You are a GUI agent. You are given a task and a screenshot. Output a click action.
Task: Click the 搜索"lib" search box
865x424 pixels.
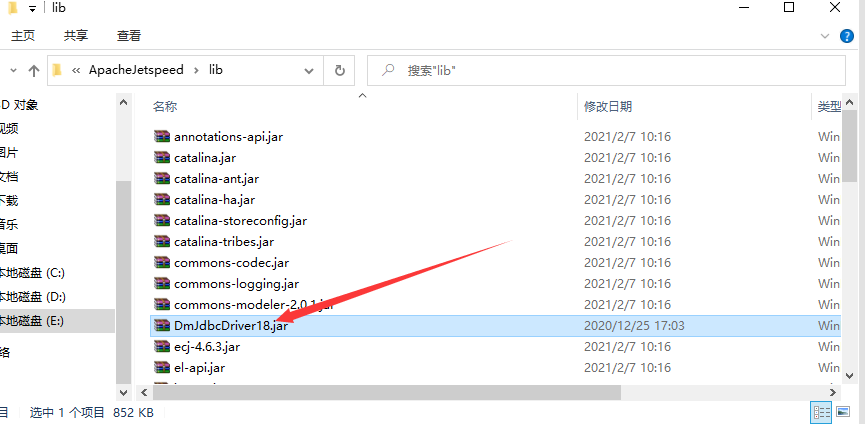(606, 71)
